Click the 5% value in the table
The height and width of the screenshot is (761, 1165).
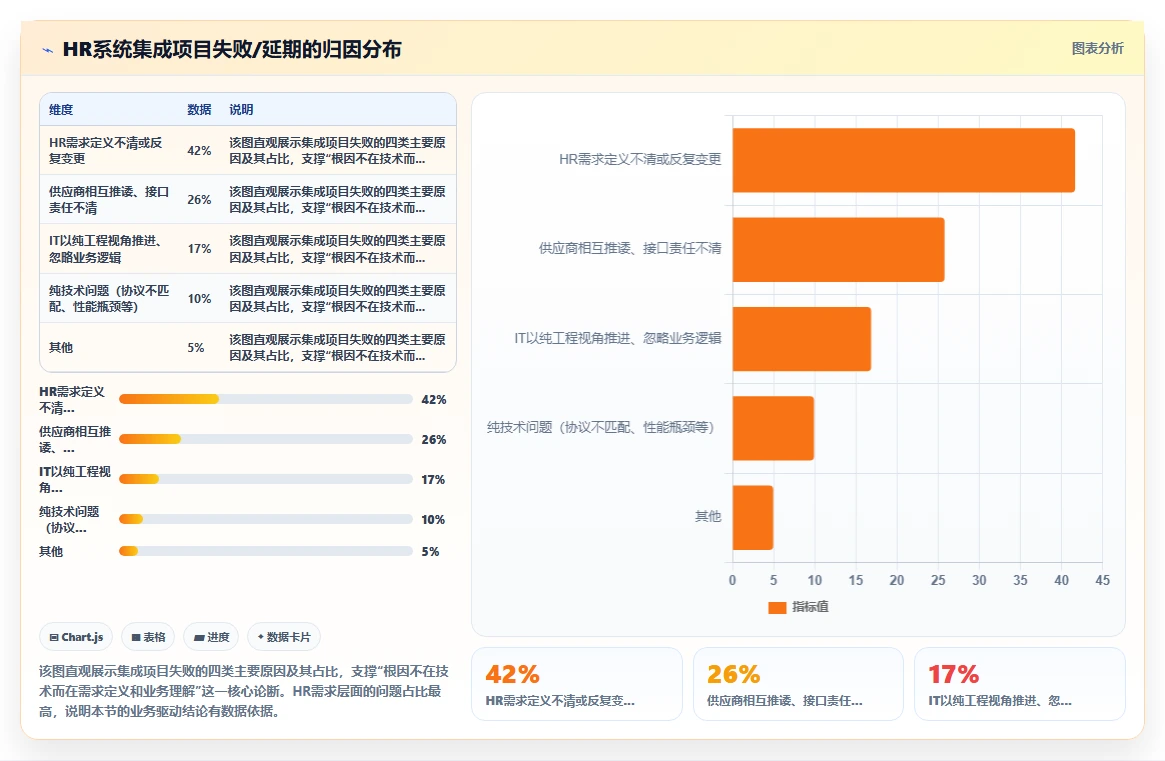click(195, 348)
